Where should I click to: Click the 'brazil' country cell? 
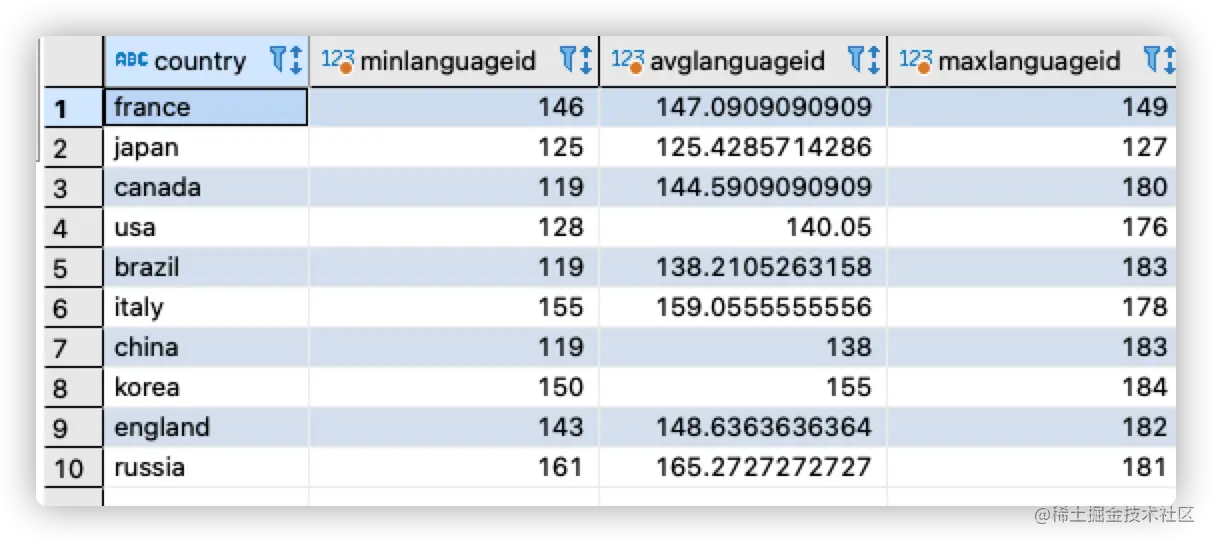(x=206, y=267)
